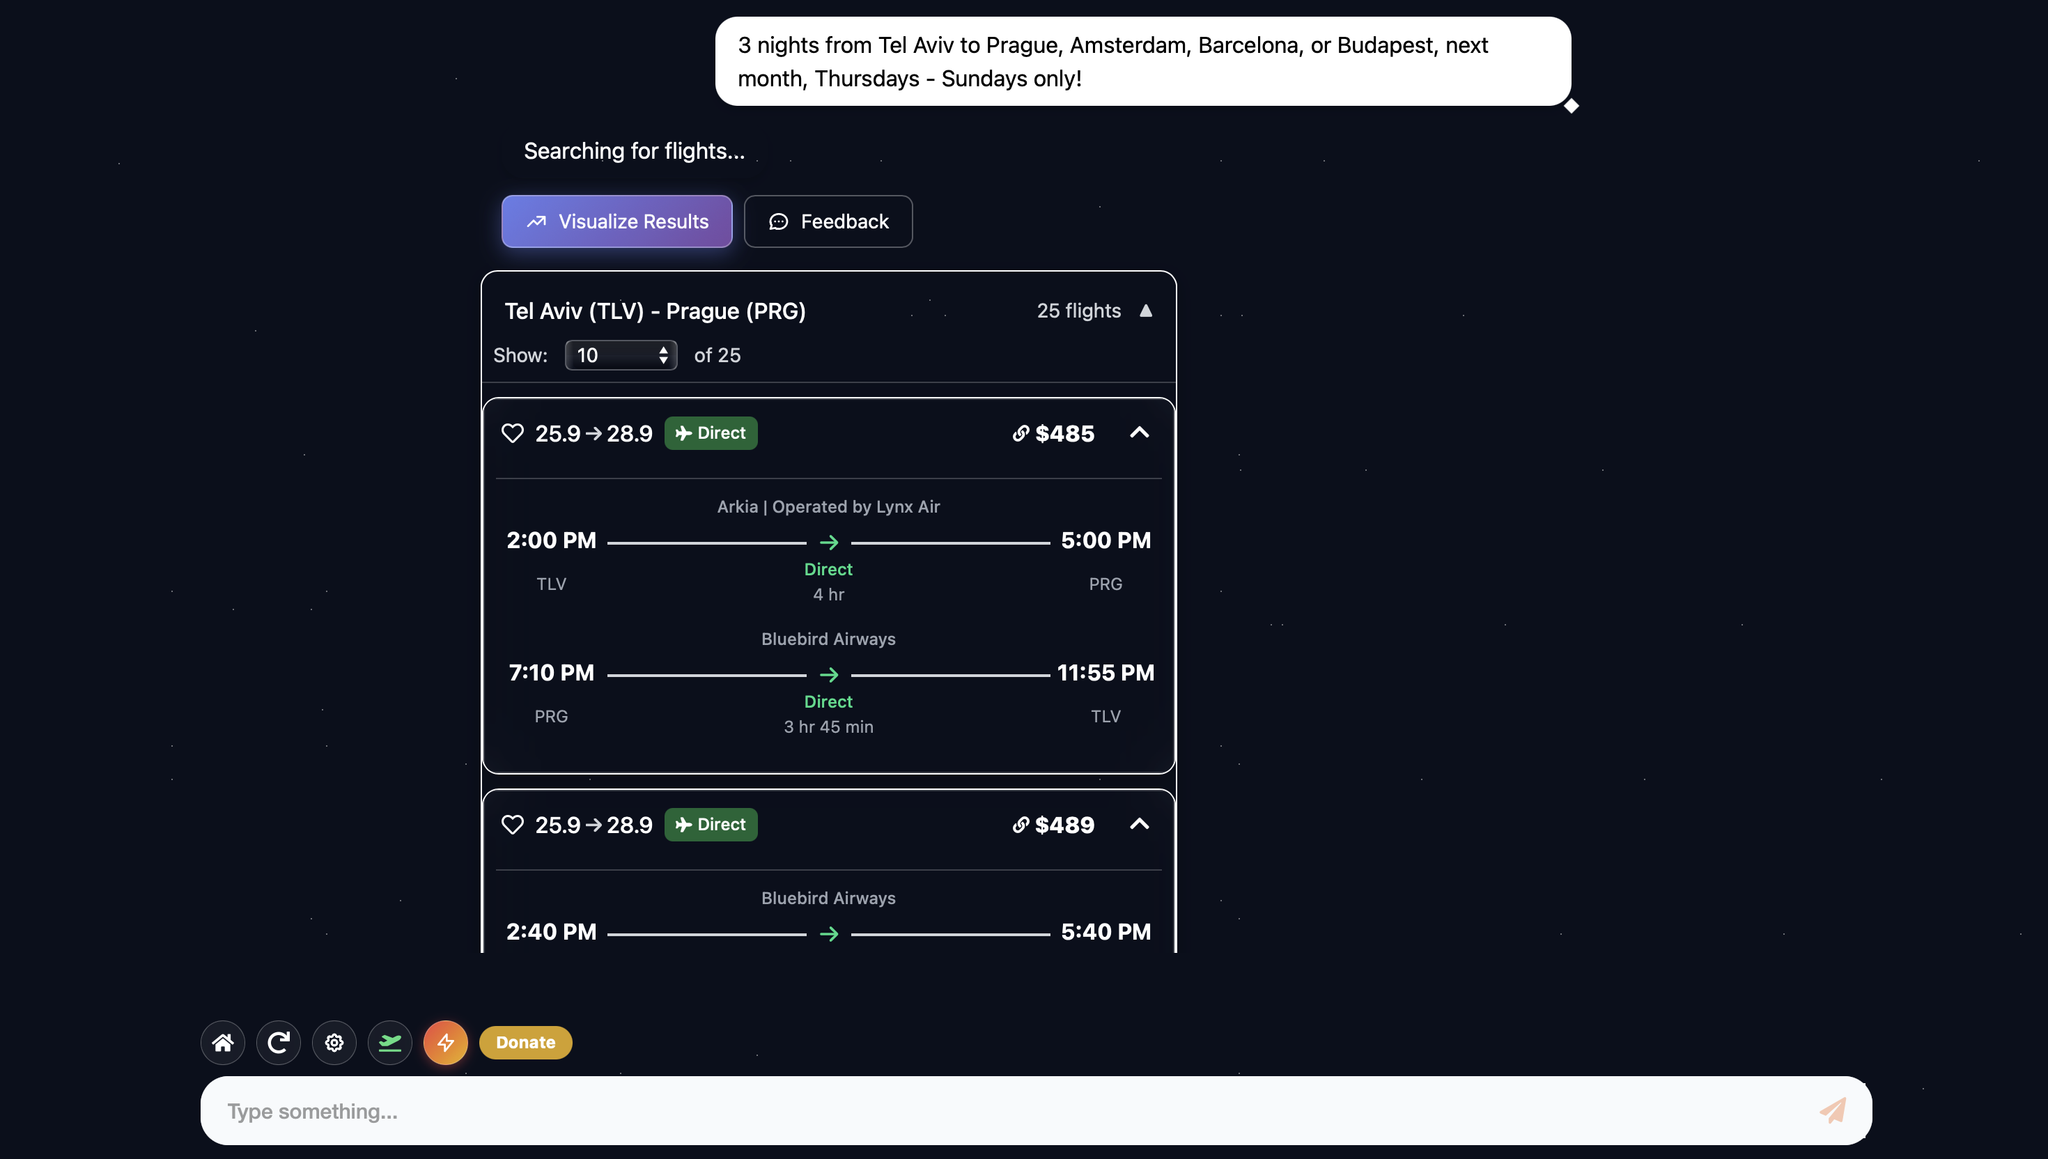Click the 3 hr 45 min duration text
2048x1159 pixels.
point(828,727)
